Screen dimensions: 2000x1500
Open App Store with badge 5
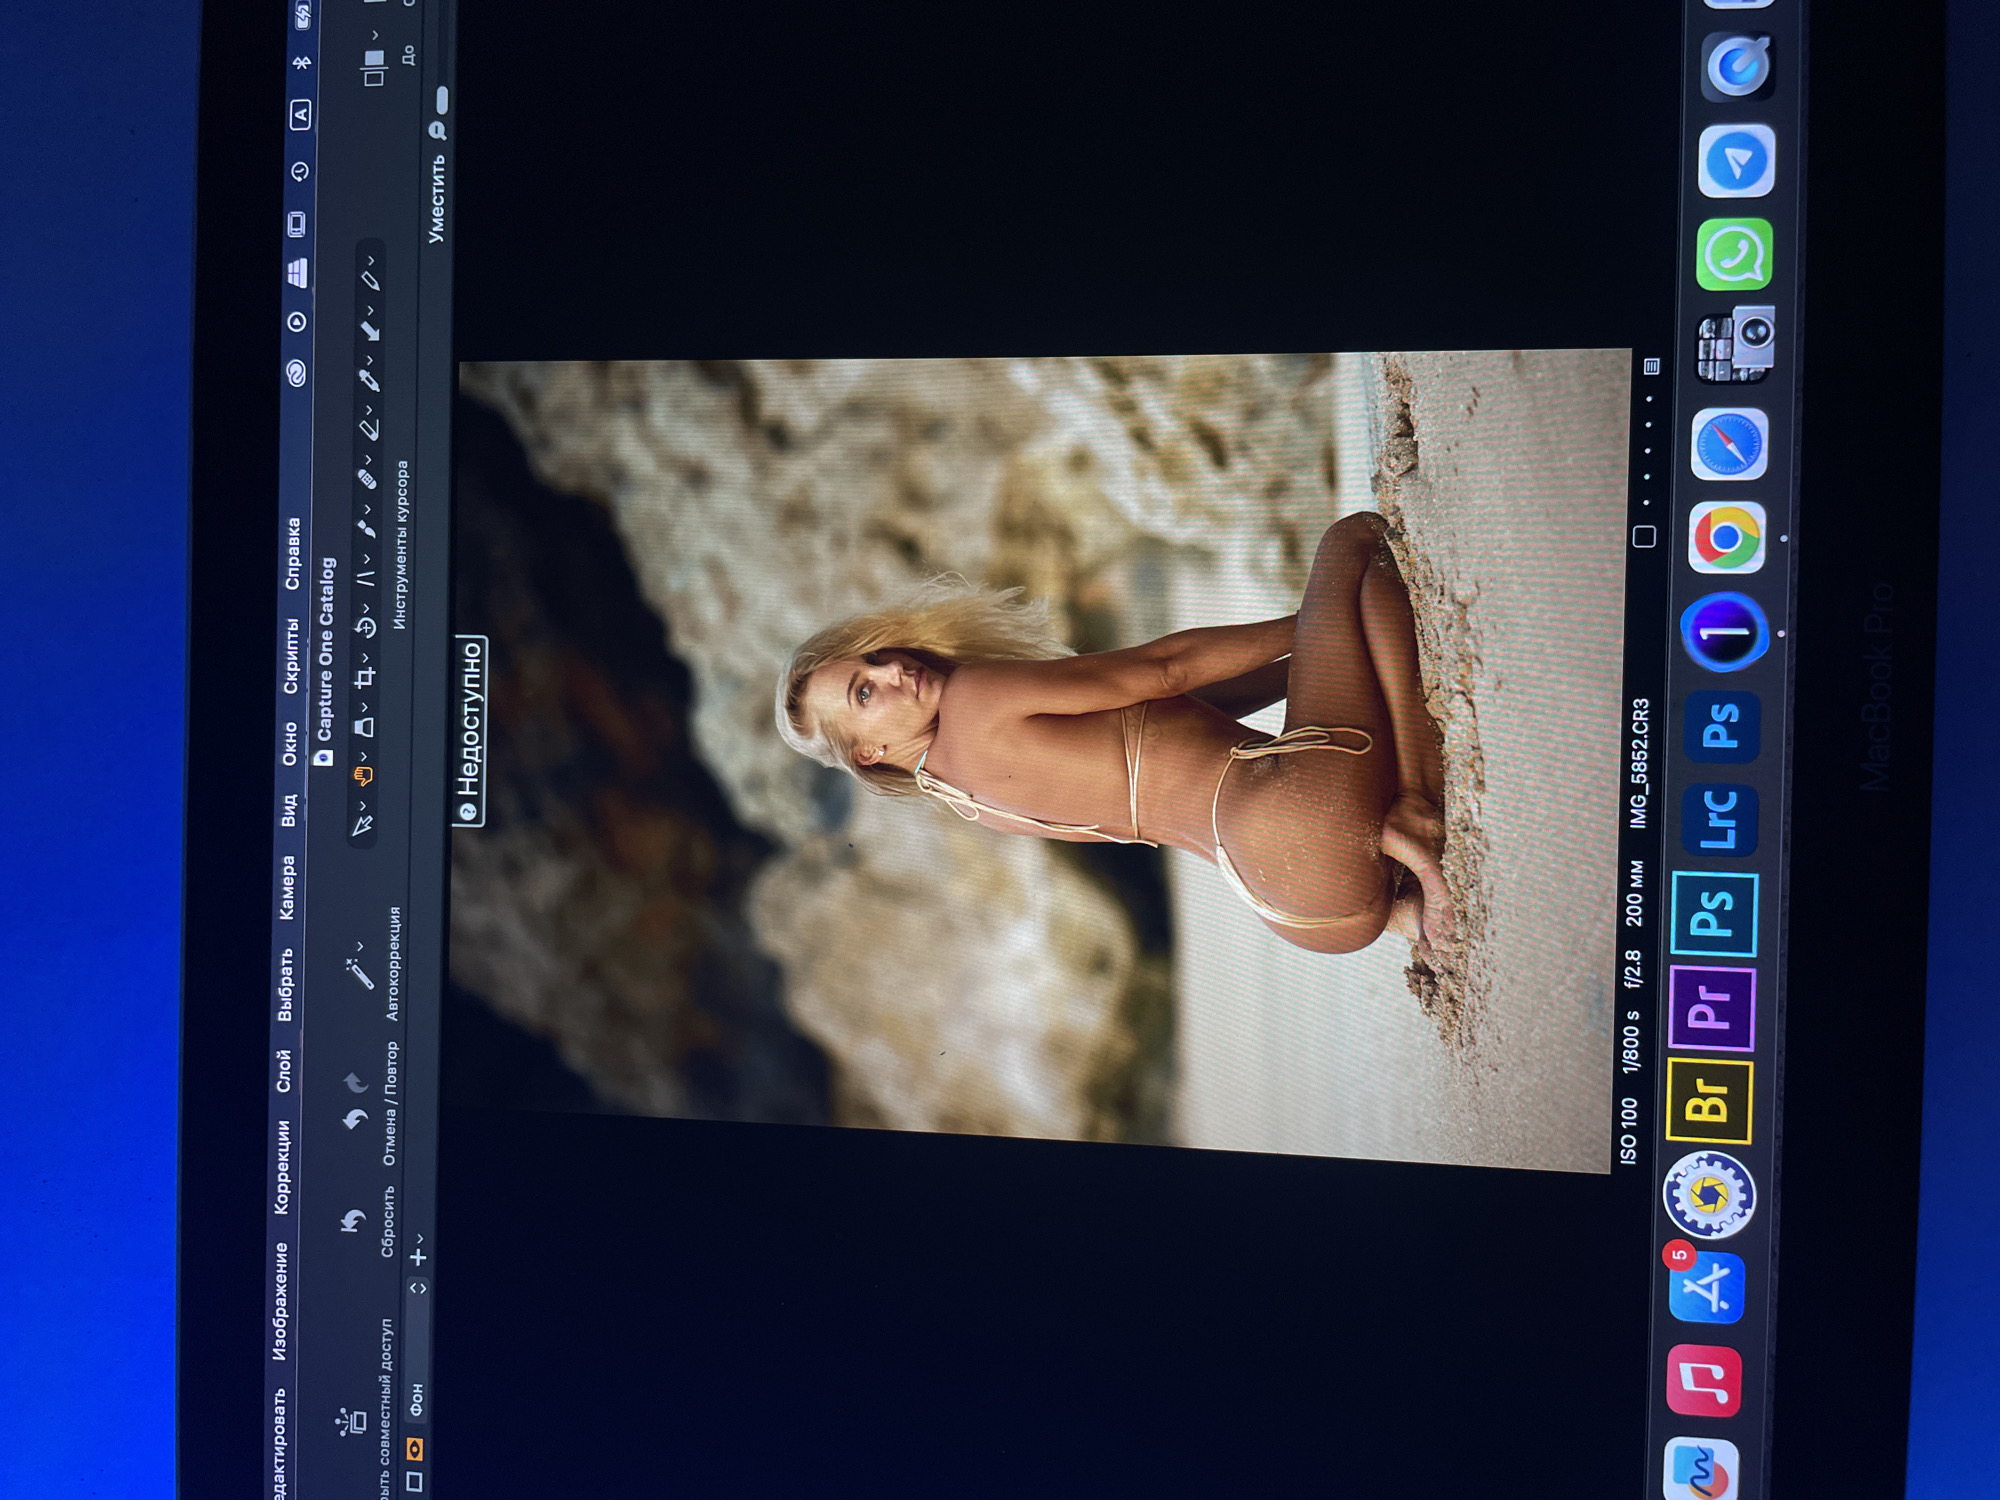click(1707, 1286)
